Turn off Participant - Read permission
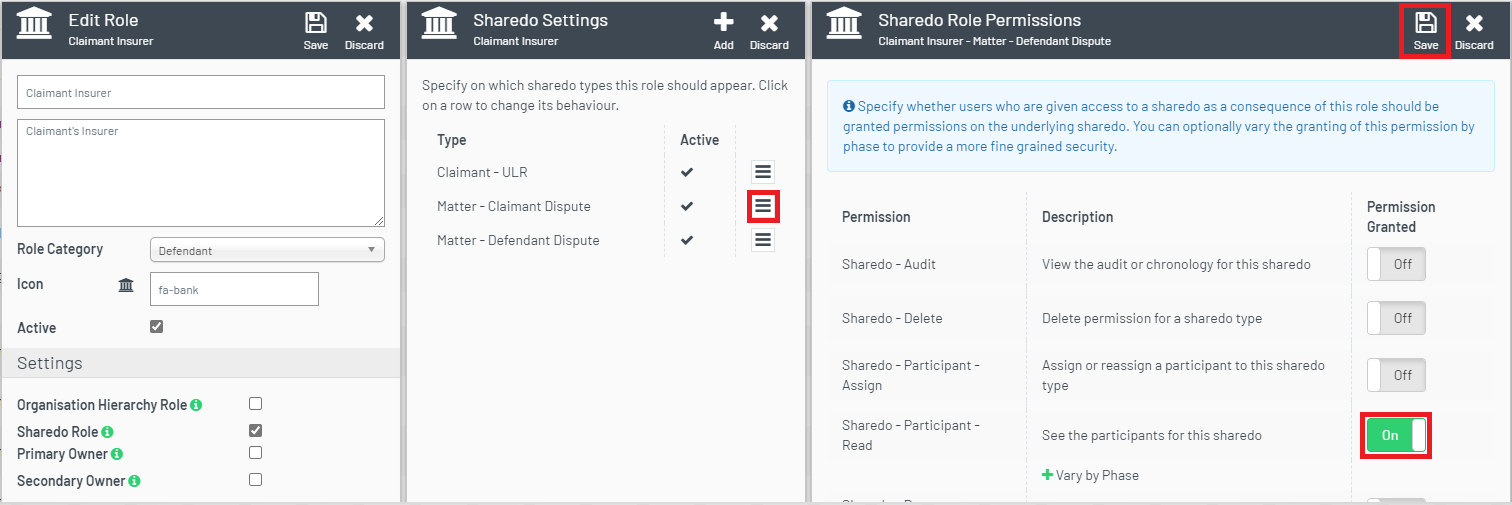The height and width of the screenshot is (505, 1512). [x=1396, y=435]
